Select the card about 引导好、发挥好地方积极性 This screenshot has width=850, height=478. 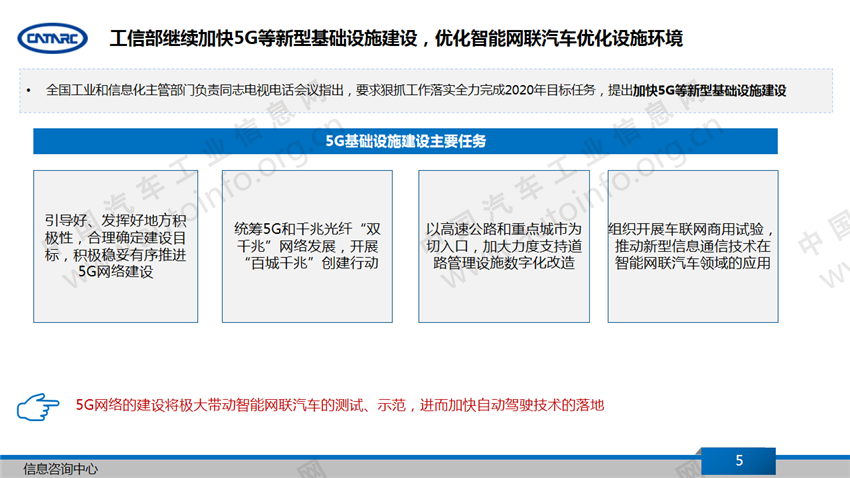(115, 247)
